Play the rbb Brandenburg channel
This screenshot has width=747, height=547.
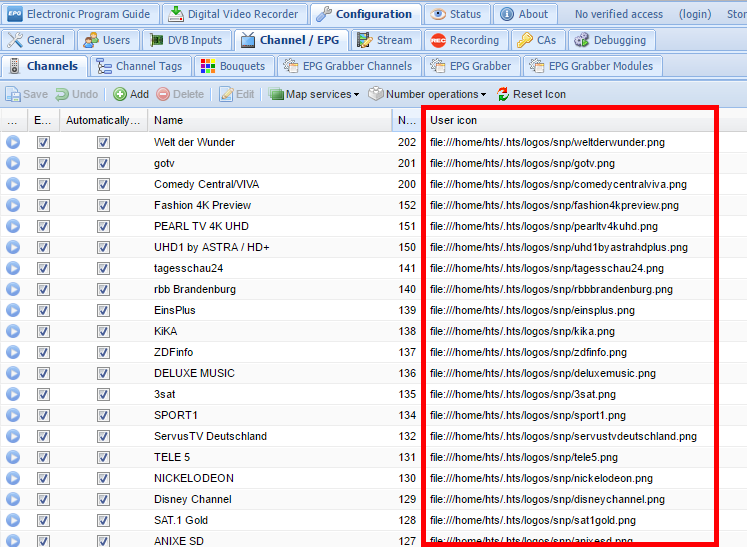click(x=13, y=289)
